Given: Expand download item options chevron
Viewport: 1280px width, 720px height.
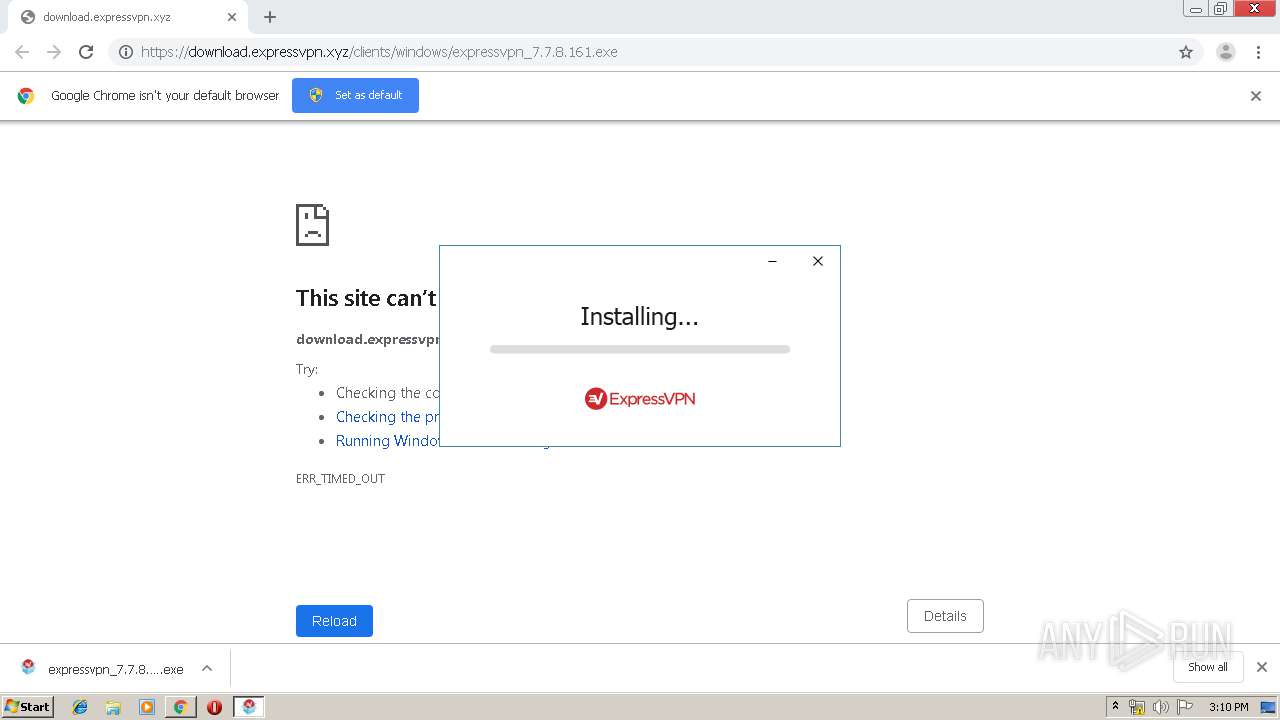Looking at the screenshot, I should (x=207, y=668).
